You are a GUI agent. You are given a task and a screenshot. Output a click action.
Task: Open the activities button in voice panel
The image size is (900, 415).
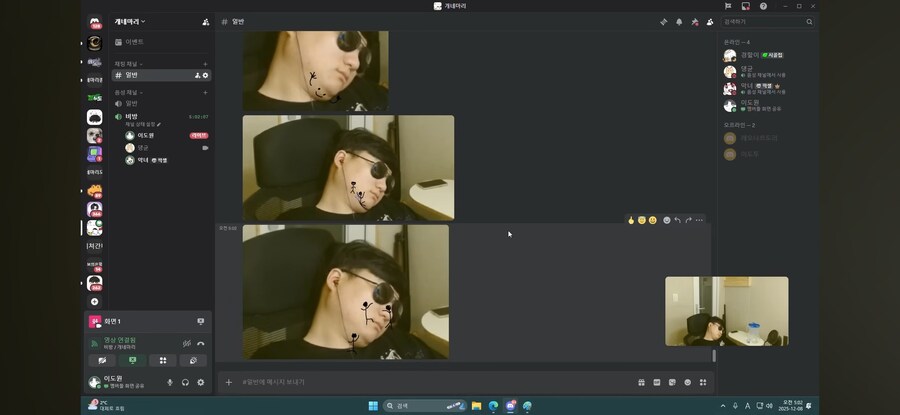coord(163,360)
